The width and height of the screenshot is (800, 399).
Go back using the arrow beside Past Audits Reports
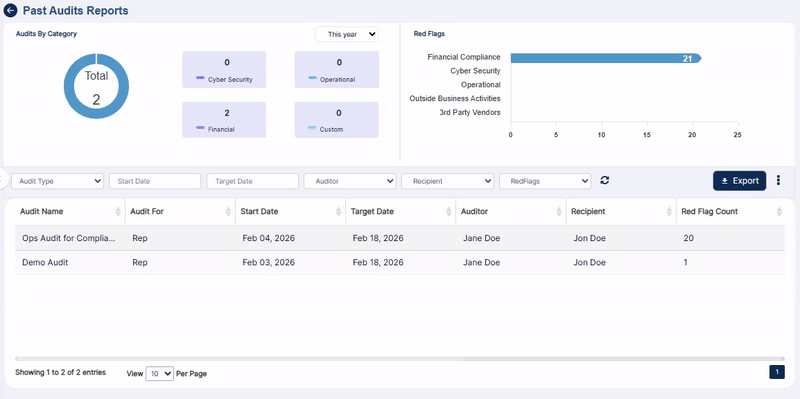10,10
